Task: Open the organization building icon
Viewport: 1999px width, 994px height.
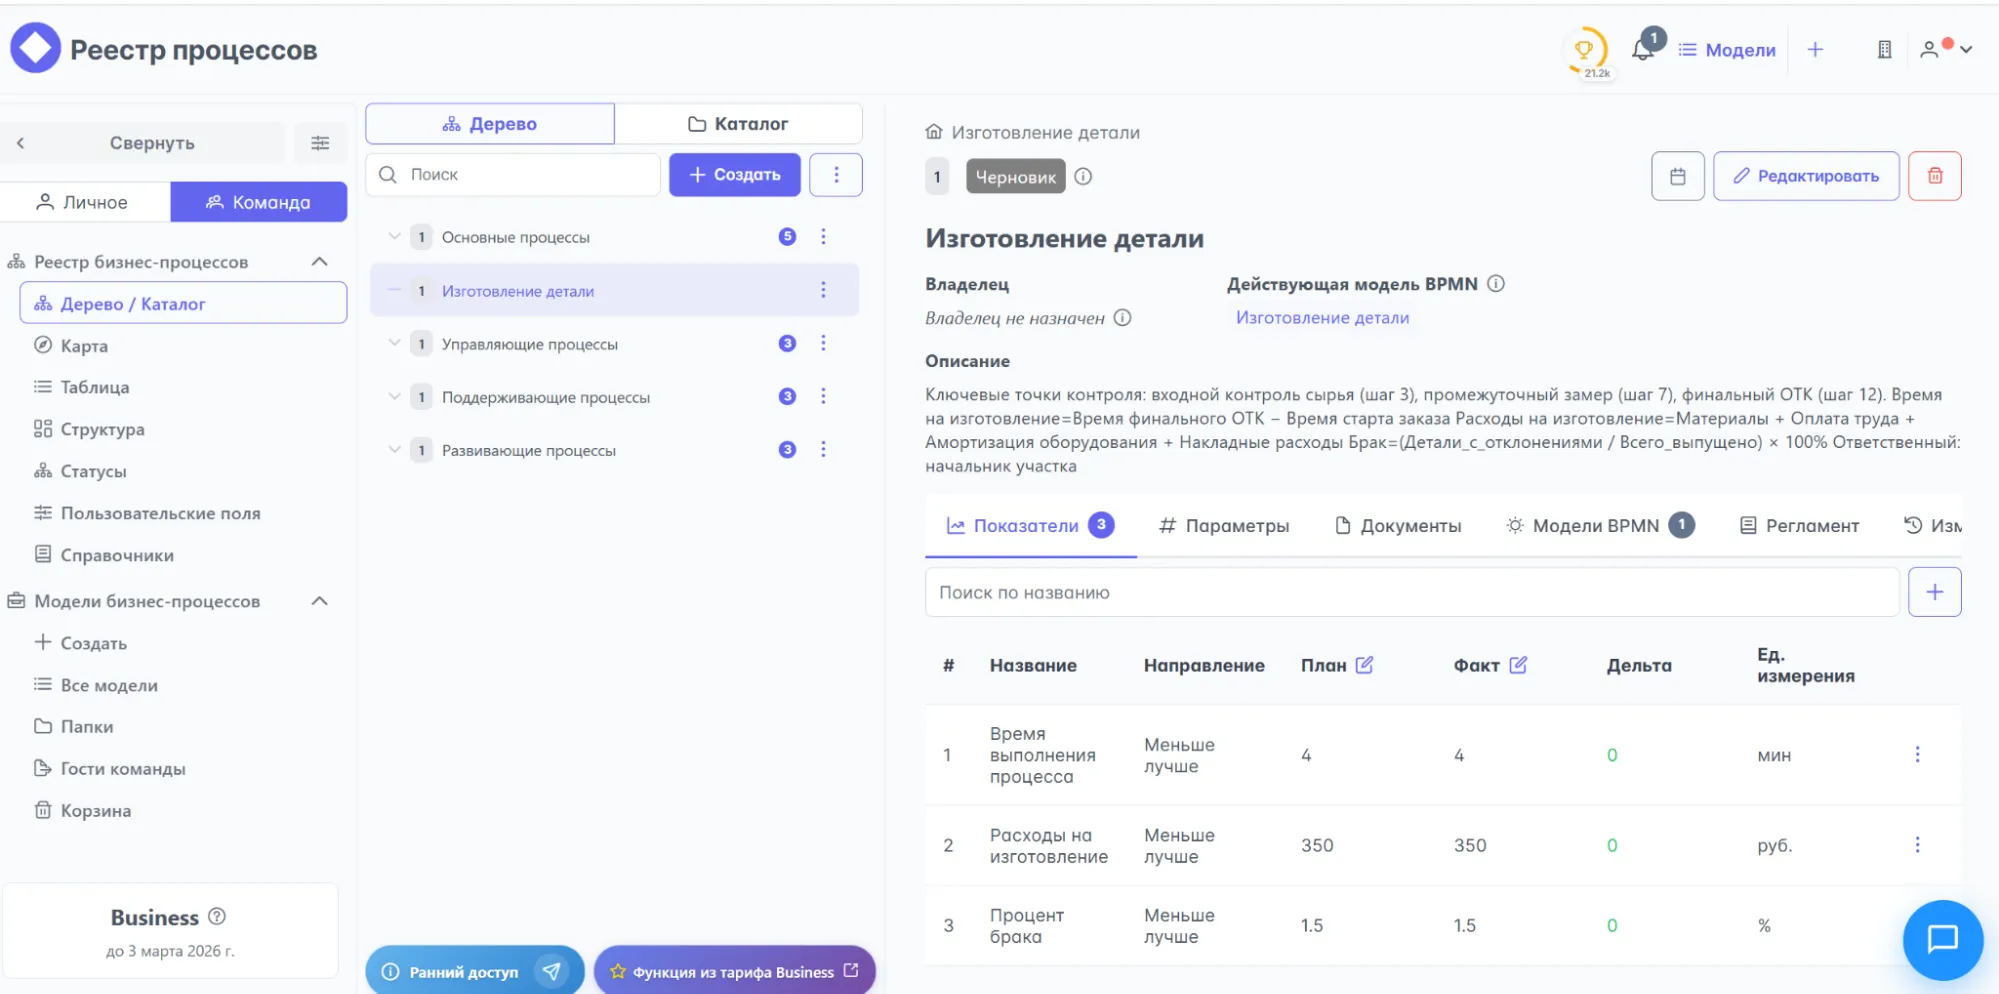Action: [1884, 49]
